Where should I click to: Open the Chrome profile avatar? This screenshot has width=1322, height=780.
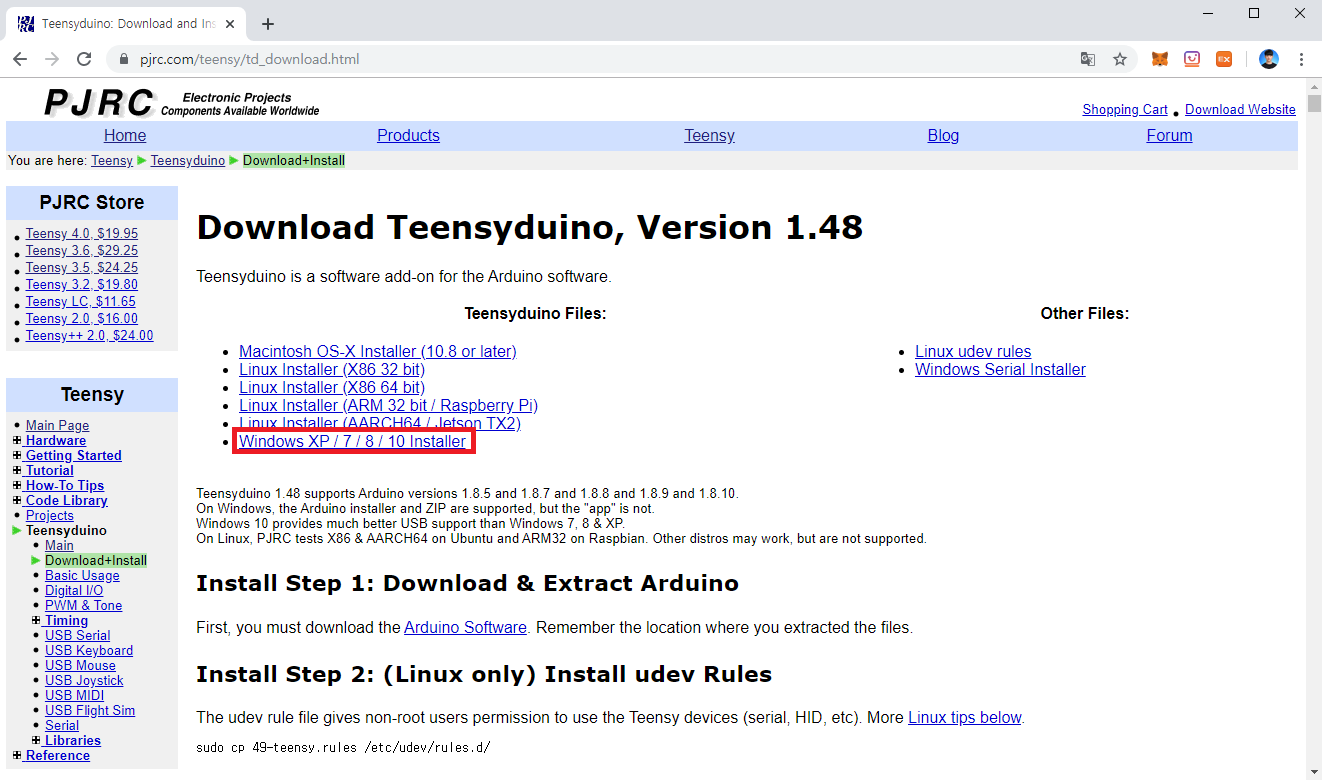[x=1269, y=59]
